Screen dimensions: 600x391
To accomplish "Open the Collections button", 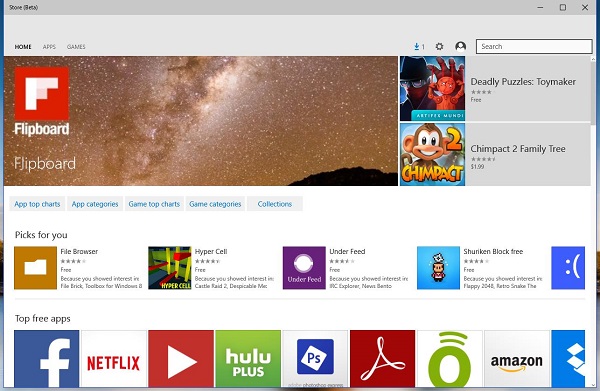I will pos(275,204).
